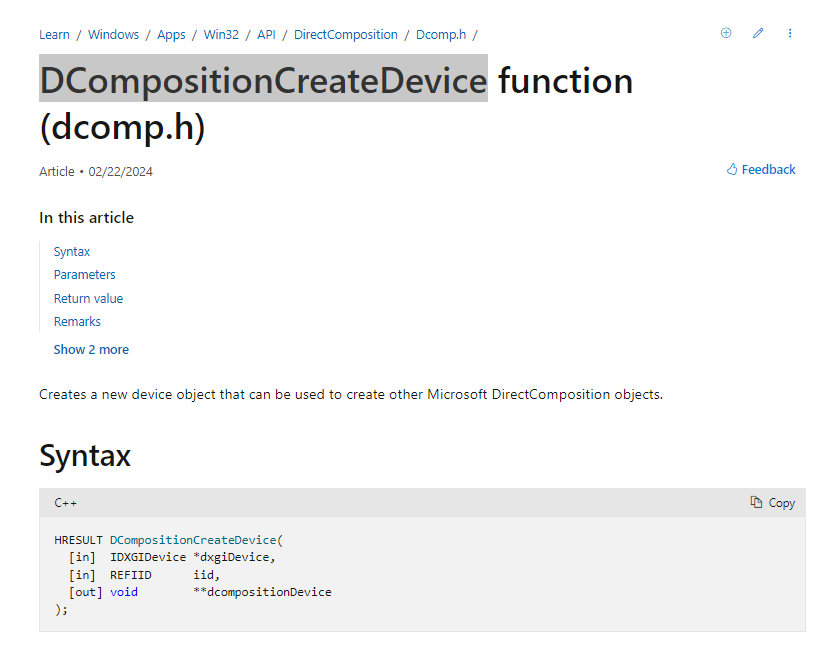Click the highlighted DCompositionCreateDevice title text

click(264, 80)
